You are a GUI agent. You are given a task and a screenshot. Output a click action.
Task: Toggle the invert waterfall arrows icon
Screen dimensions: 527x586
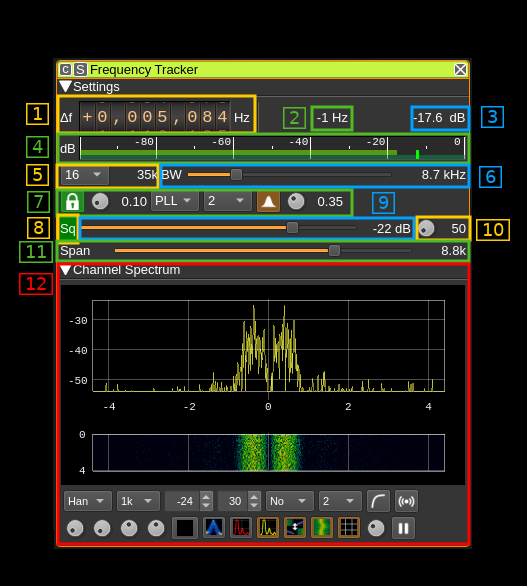click(295, 528)
